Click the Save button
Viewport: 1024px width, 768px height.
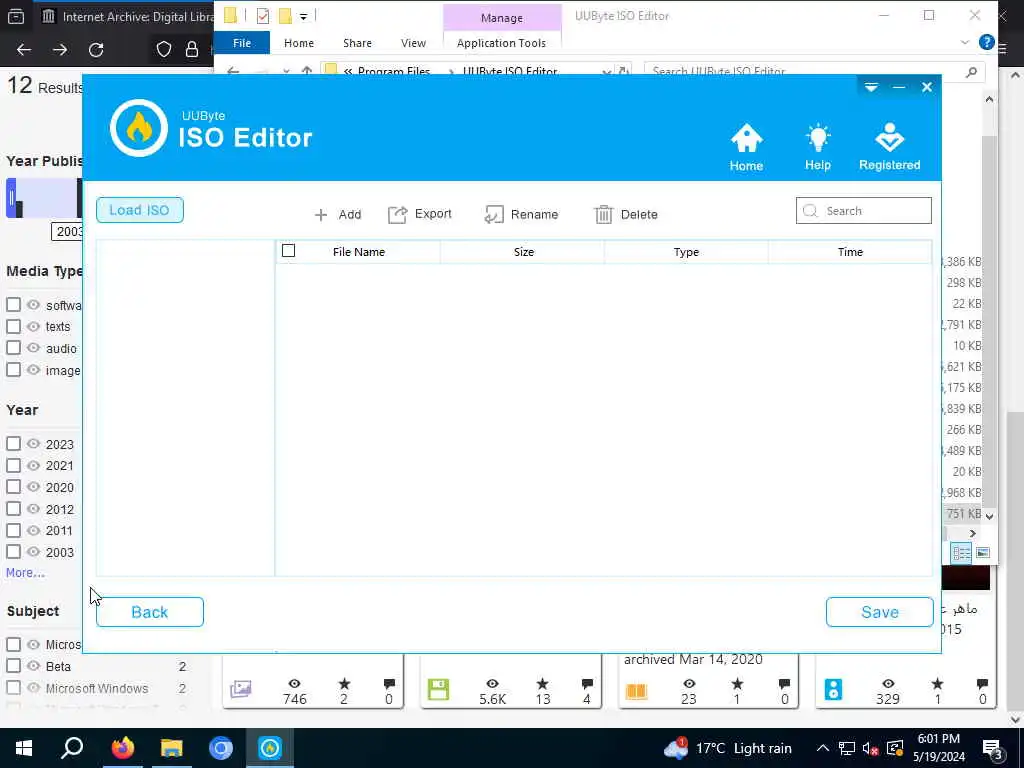(880, 612)
